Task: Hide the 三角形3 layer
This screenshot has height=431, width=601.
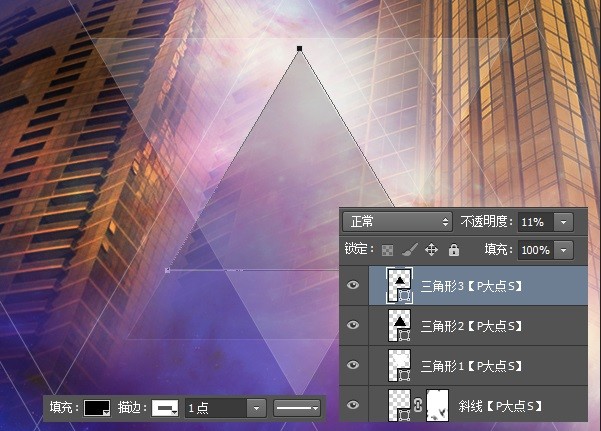Action: tap(353, 285)
